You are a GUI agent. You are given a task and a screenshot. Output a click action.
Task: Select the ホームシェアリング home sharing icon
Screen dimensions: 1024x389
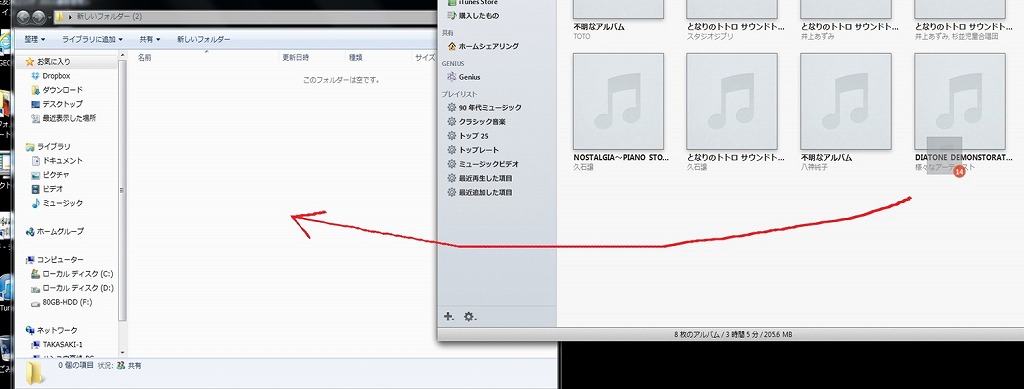tap(451, 46)
